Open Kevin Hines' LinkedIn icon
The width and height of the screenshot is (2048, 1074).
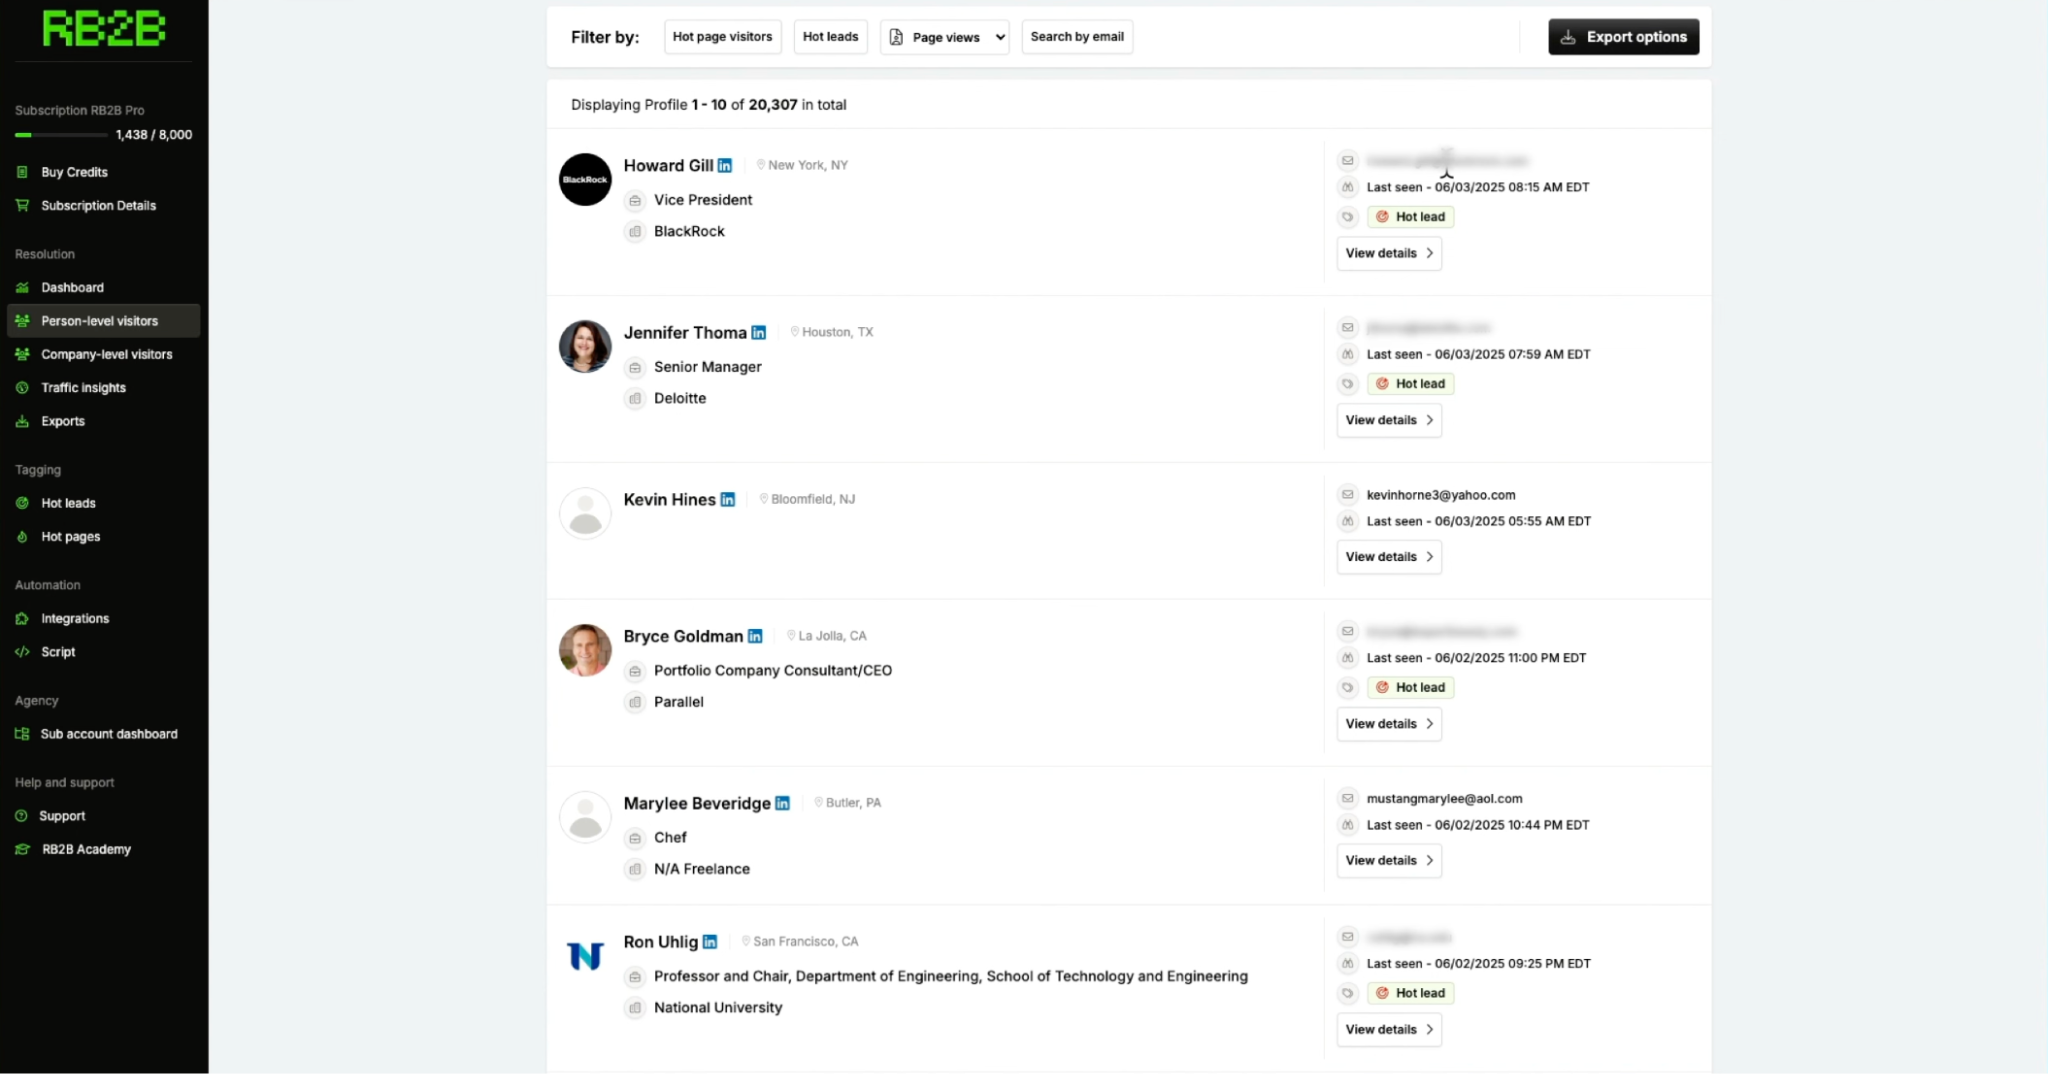coord(728,500)
